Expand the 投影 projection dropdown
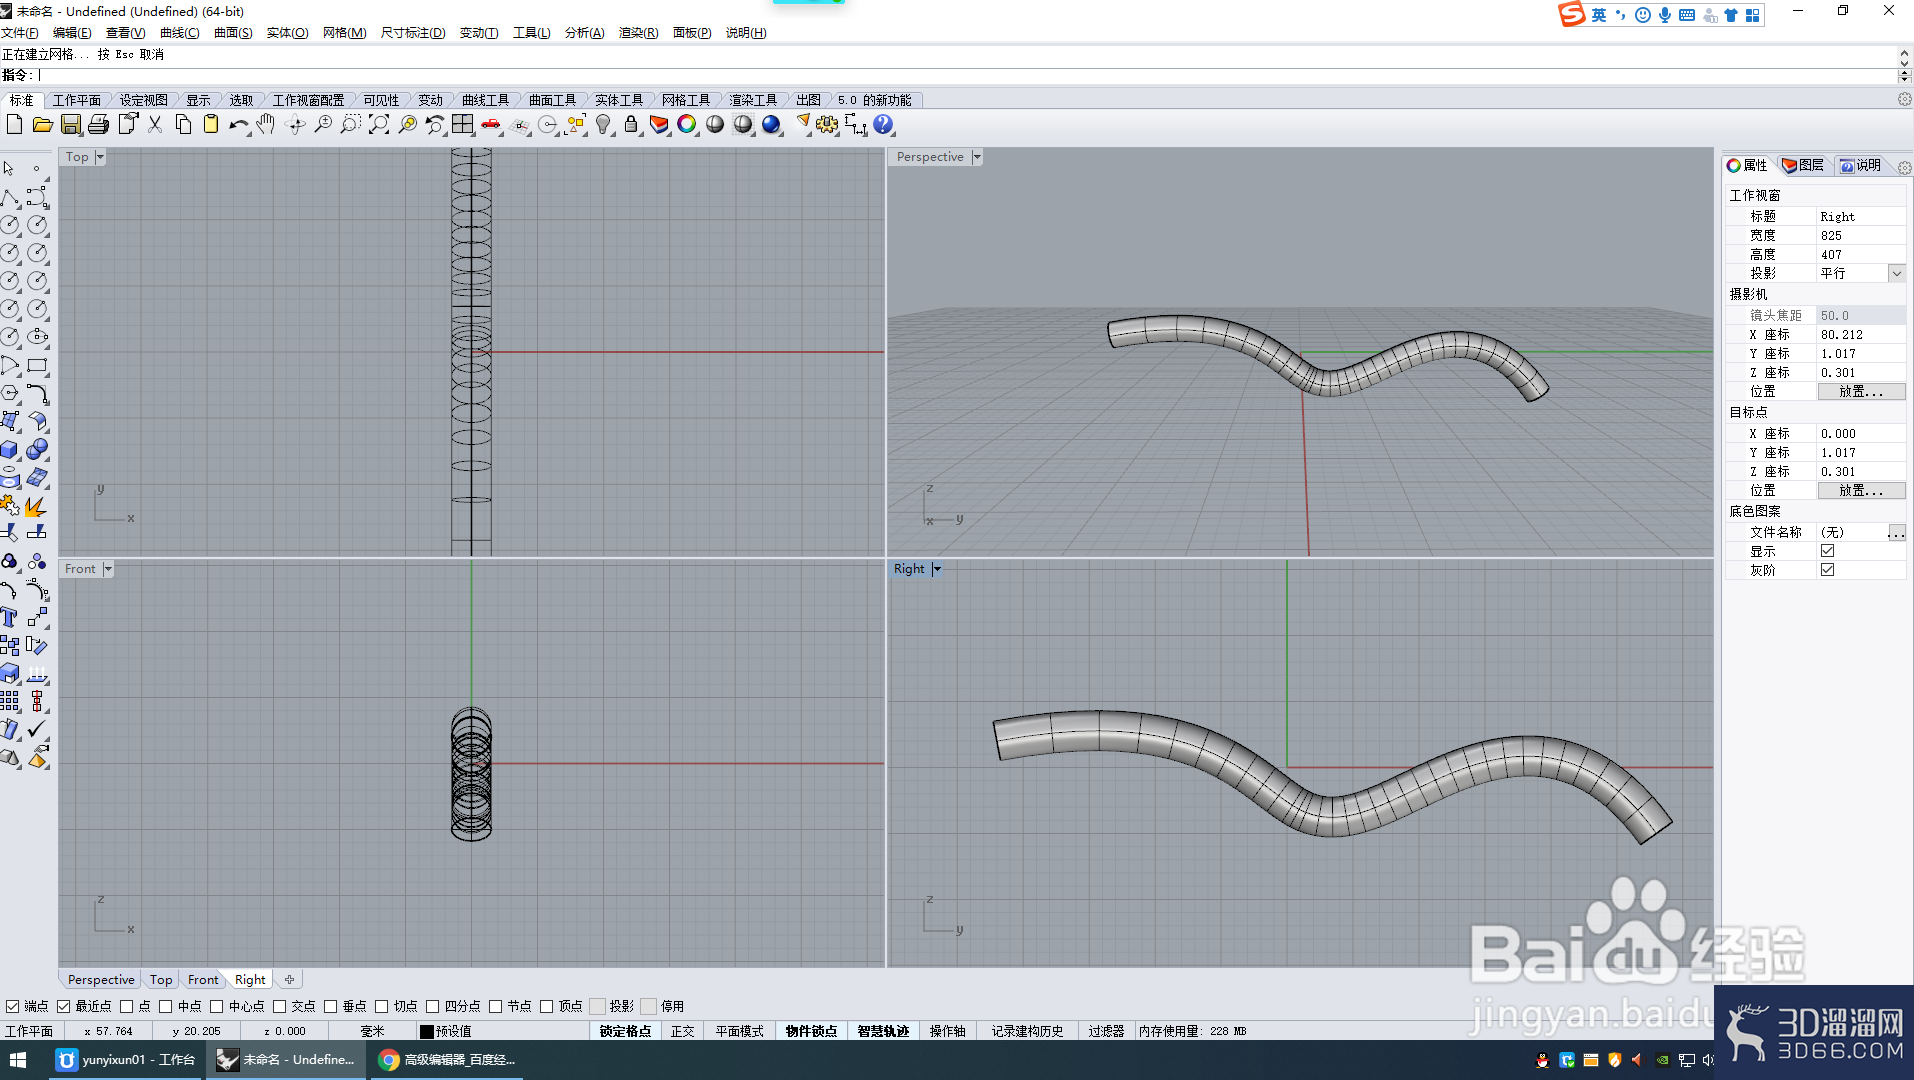 [1896, 273]
